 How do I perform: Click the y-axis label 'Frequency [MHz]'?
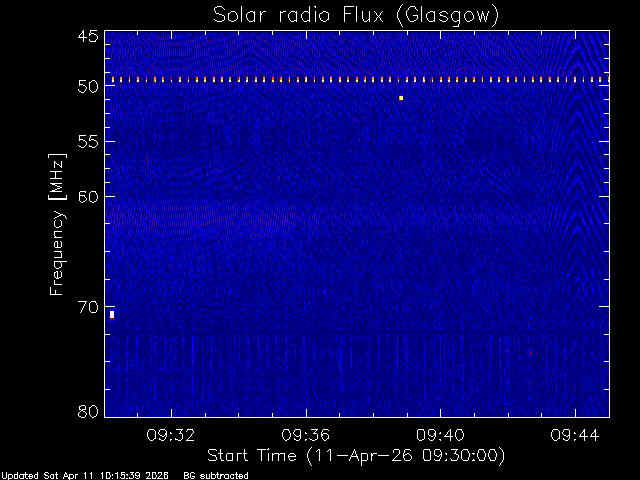[57, 224]
